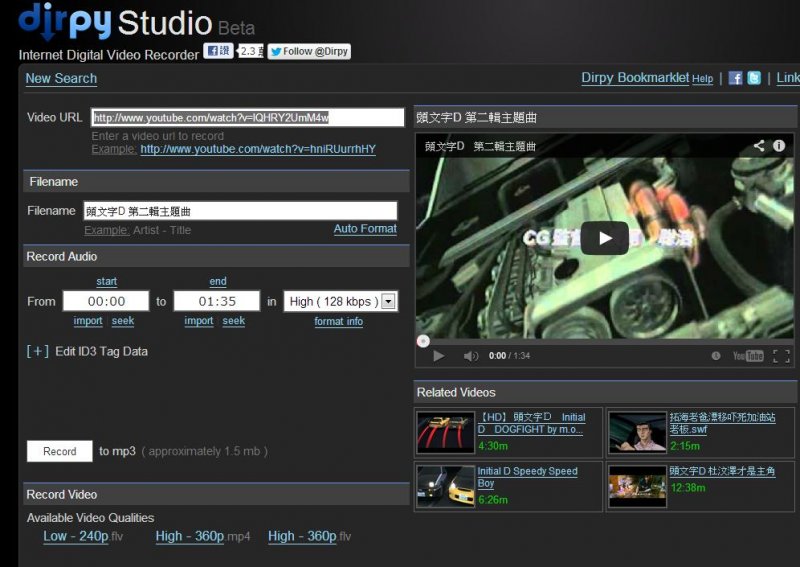Open the New Search link
Image resolution: width=800 pixels, height=567 pixels.
(x=61, y=79)
